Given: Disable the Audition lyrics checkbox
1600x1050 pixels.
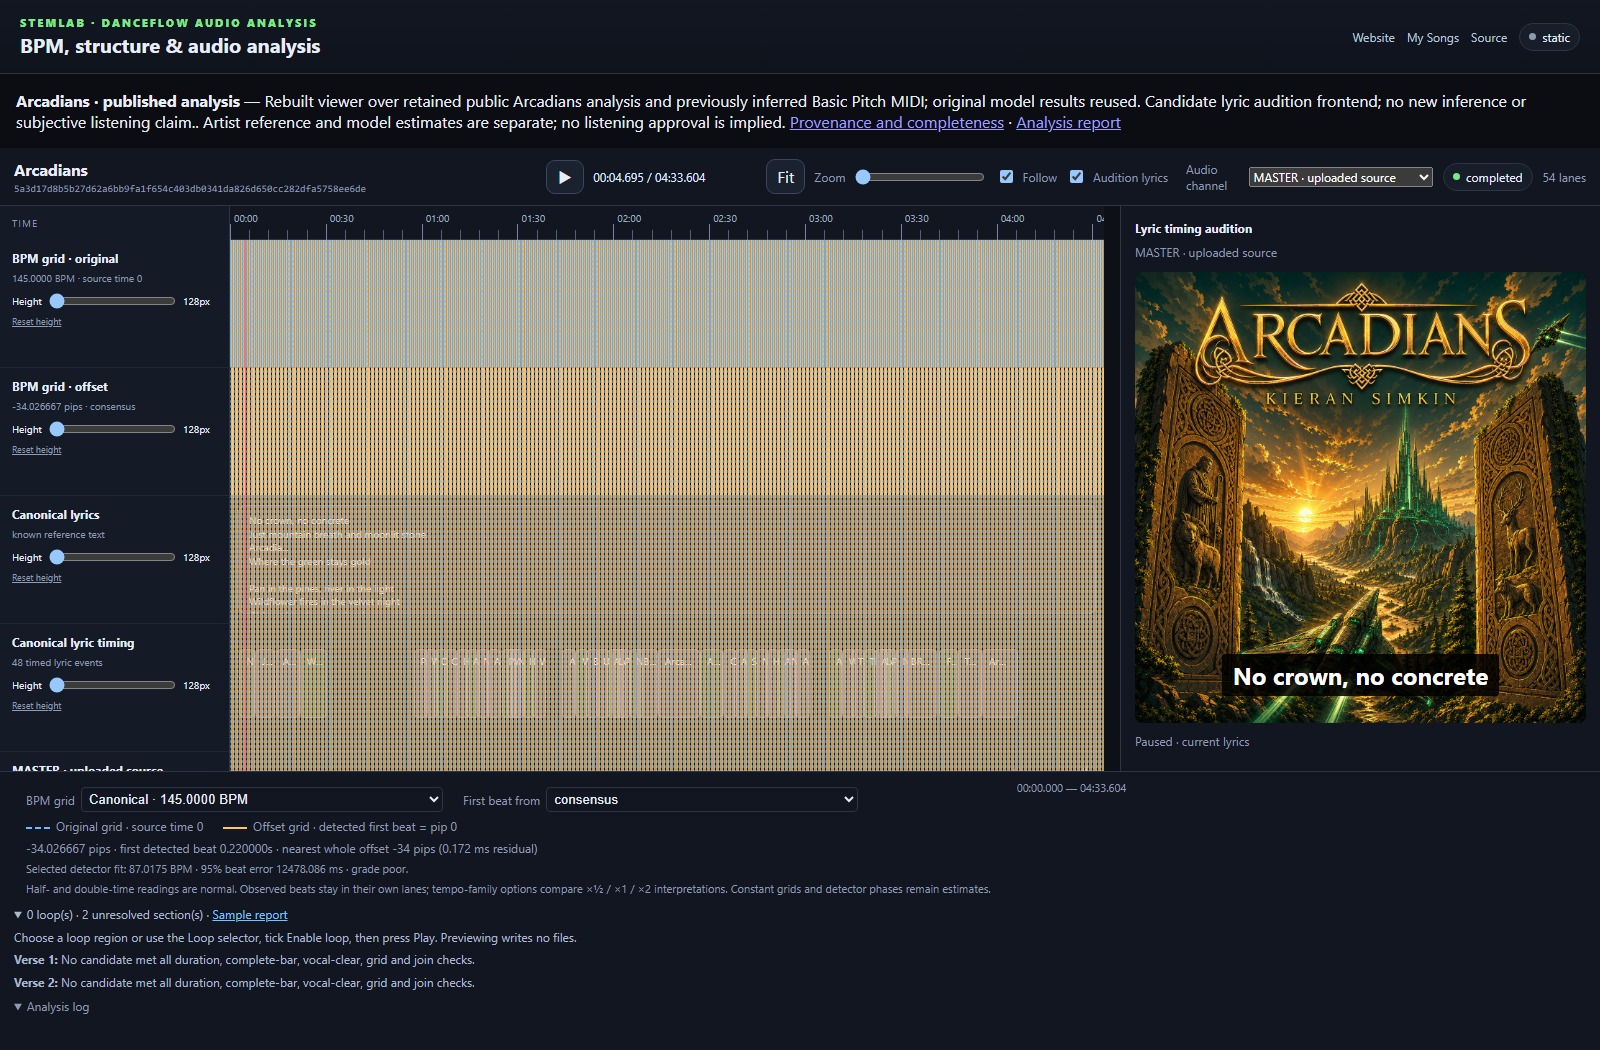Looking at the screenshot, I should pos(1076,177).
